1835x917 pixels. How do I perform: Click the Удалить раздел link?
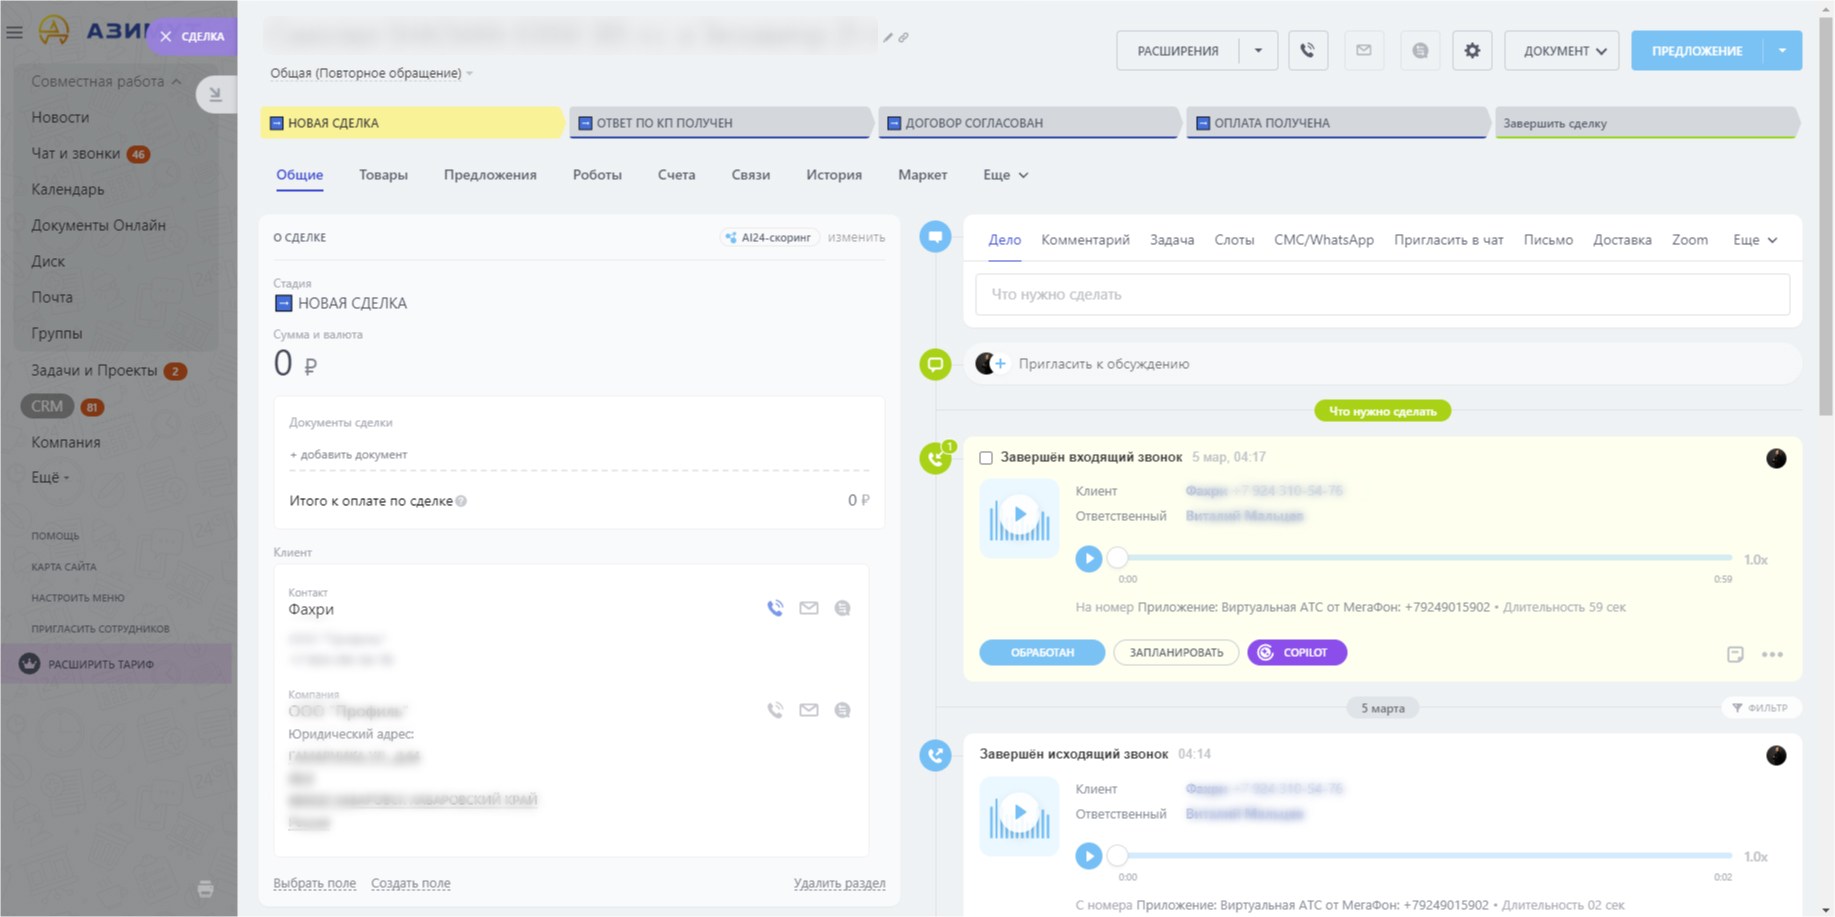click(x=839, y=883)
